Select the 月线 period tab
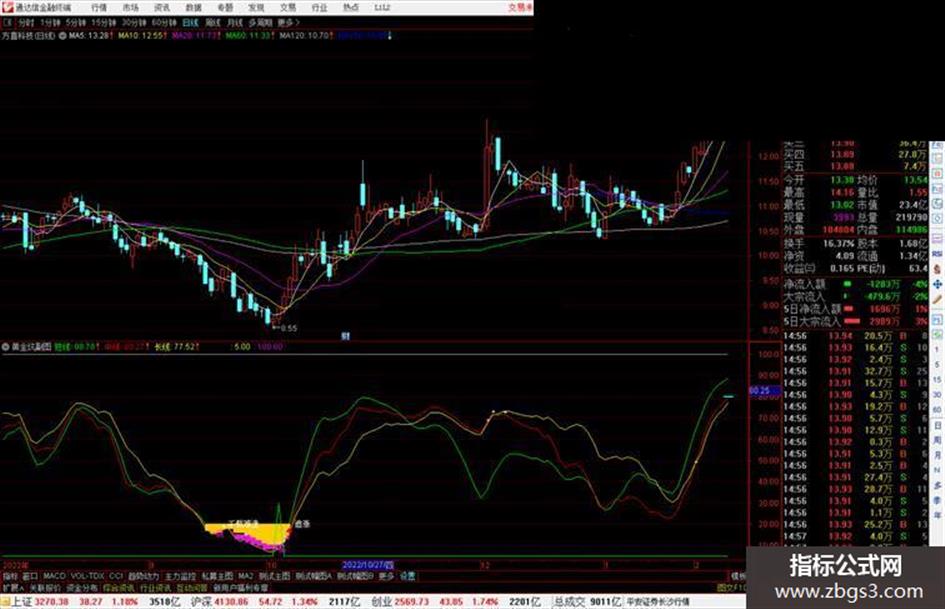Image resolution: width=945 pixels, height=609 pixels. (x=234, y=23)
